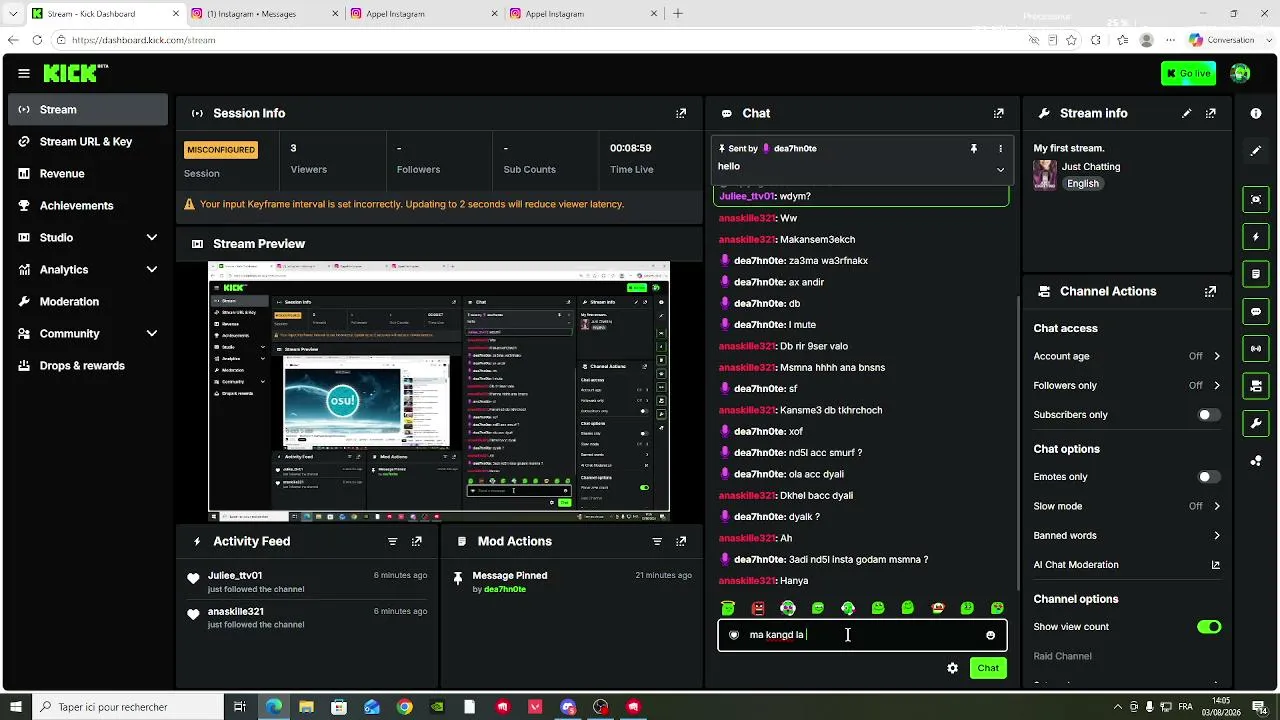Open the English language tag
Screen dimensions: 1280x720
click(x=1083, y=184)
